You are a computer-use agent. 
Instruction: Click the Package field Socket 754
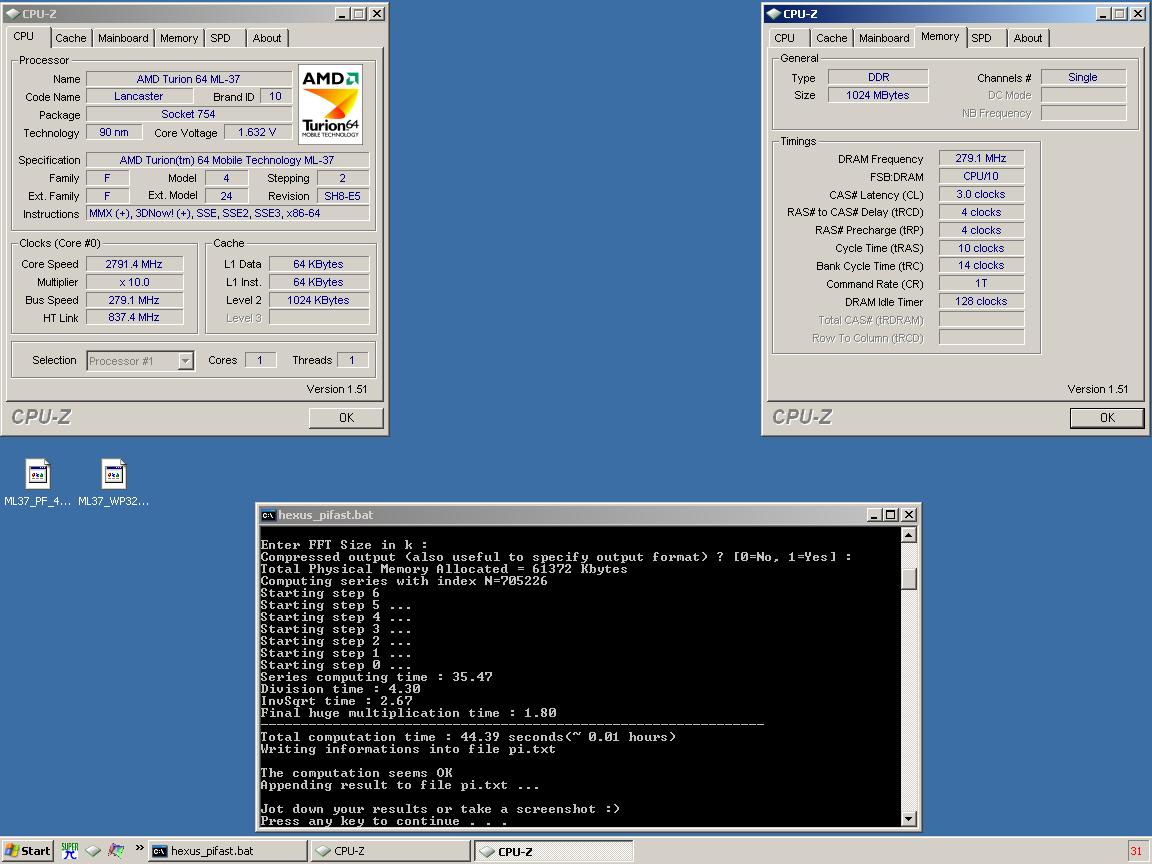point(189,114)
